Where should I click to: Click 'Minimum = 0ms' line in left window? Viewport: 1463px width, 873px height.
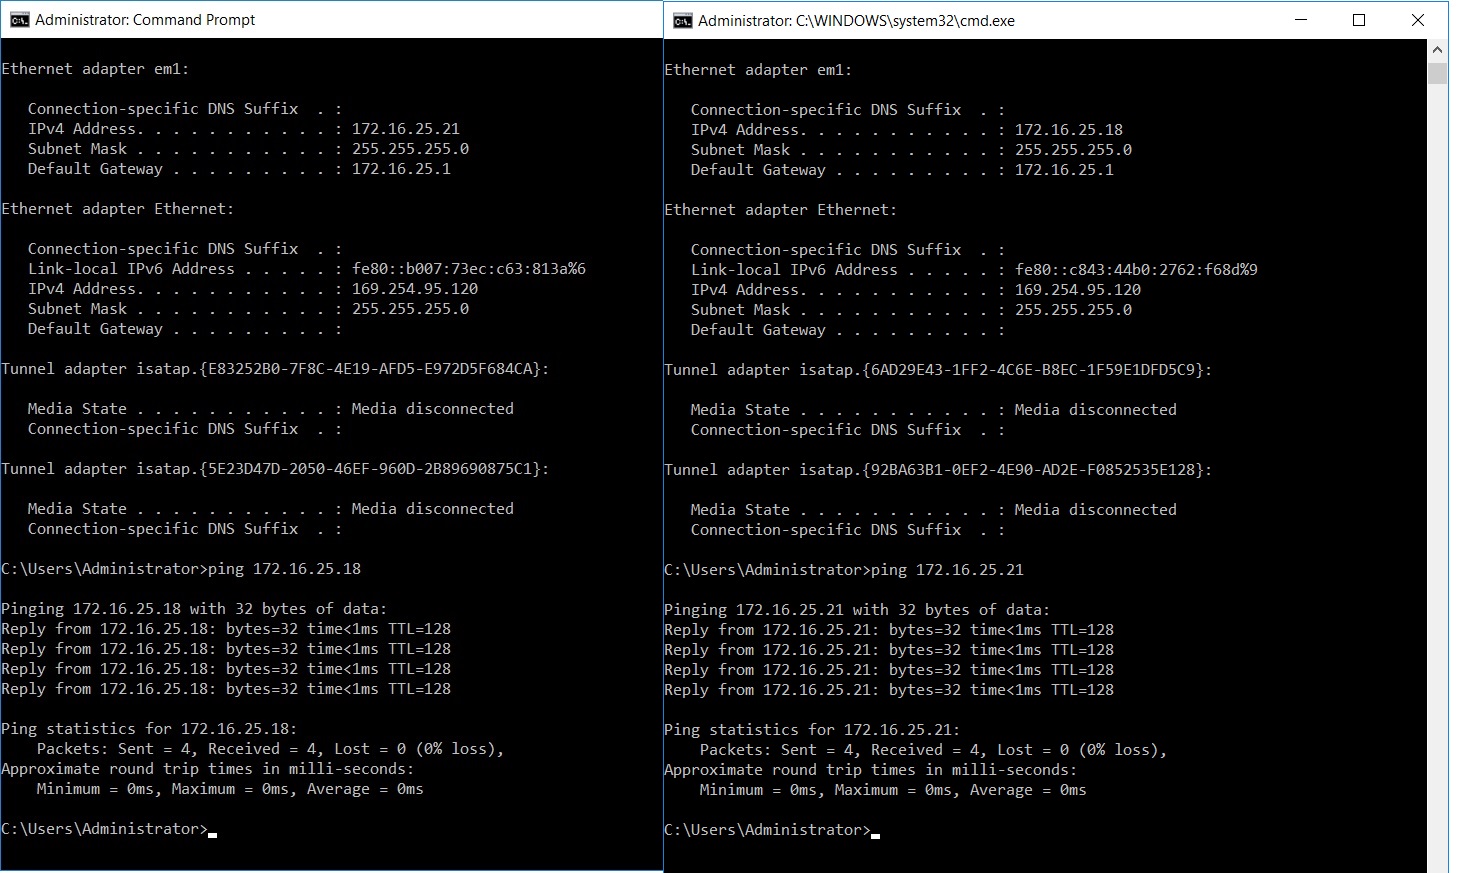[x=230, y=789]
